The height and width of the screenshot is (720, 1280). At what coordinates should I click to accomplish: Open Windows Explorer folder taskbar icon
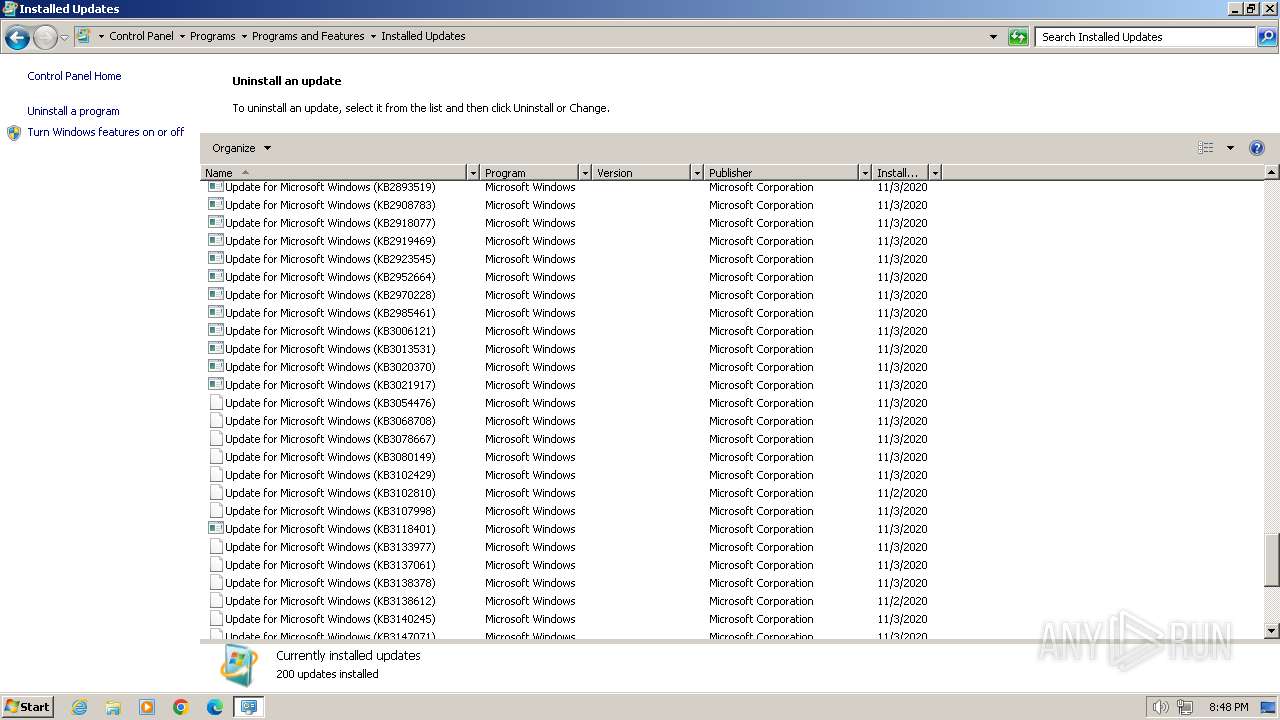click(x=113, y=707)
